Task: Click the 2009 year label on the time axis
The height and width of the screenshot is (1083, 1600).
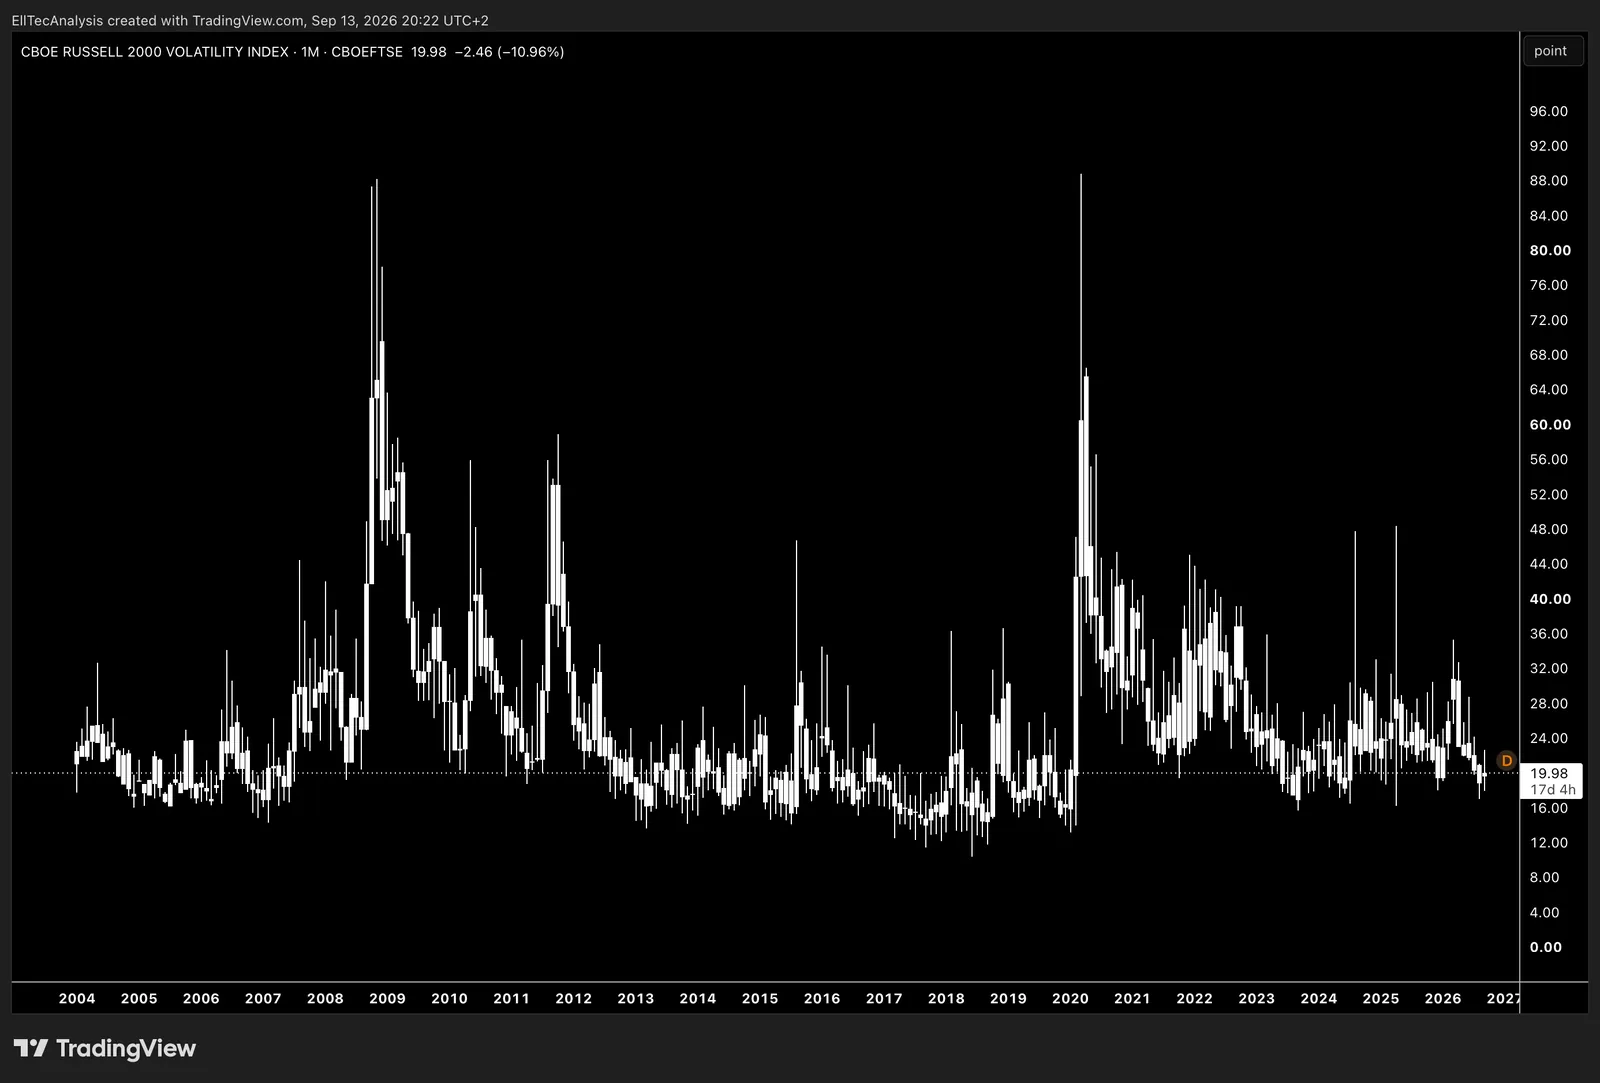Action: tap(387, 998)
